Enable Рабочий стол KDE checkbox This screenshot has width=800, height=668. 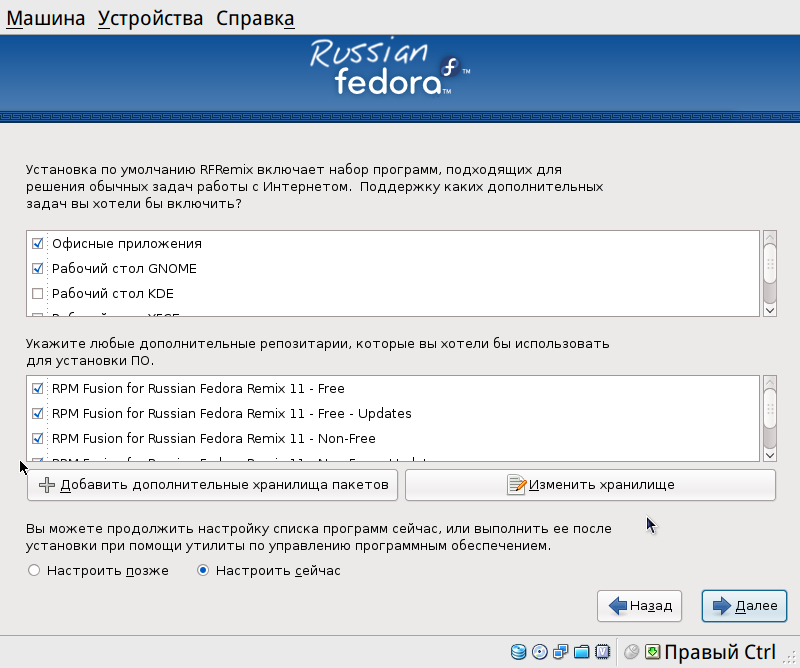coord(37,293)
